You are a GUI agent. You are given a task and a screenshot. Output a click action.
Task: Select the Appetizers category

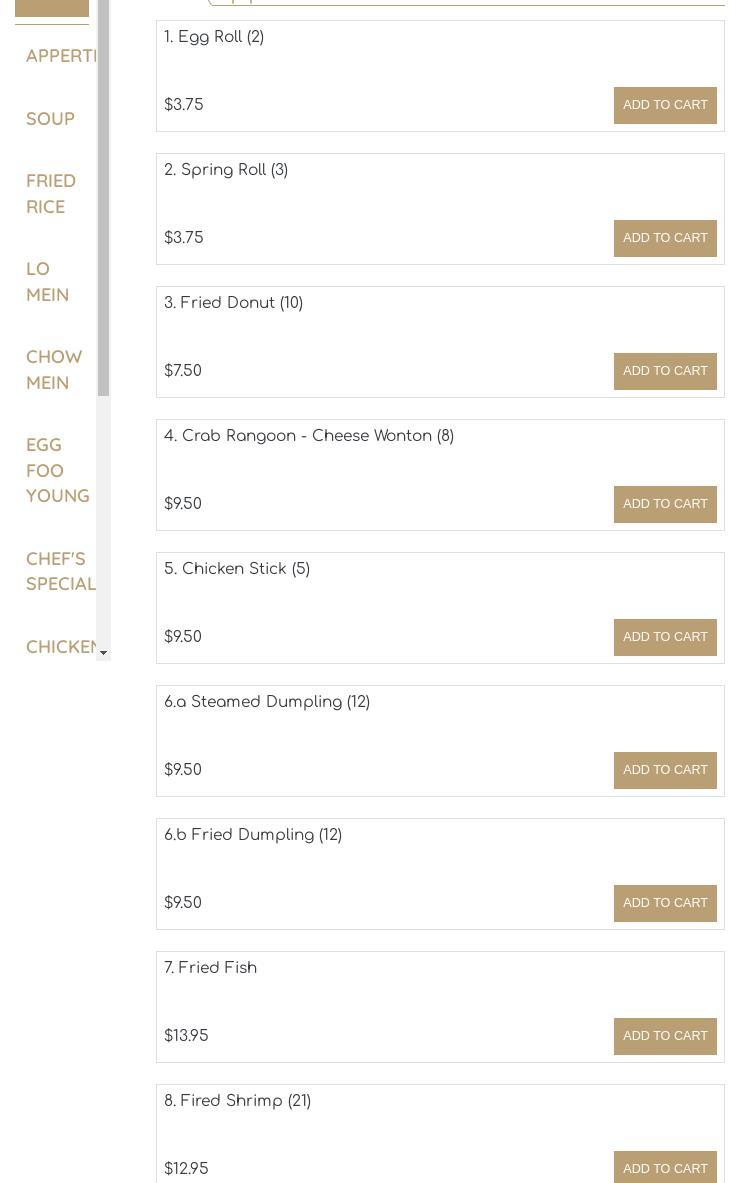[61, 56]
